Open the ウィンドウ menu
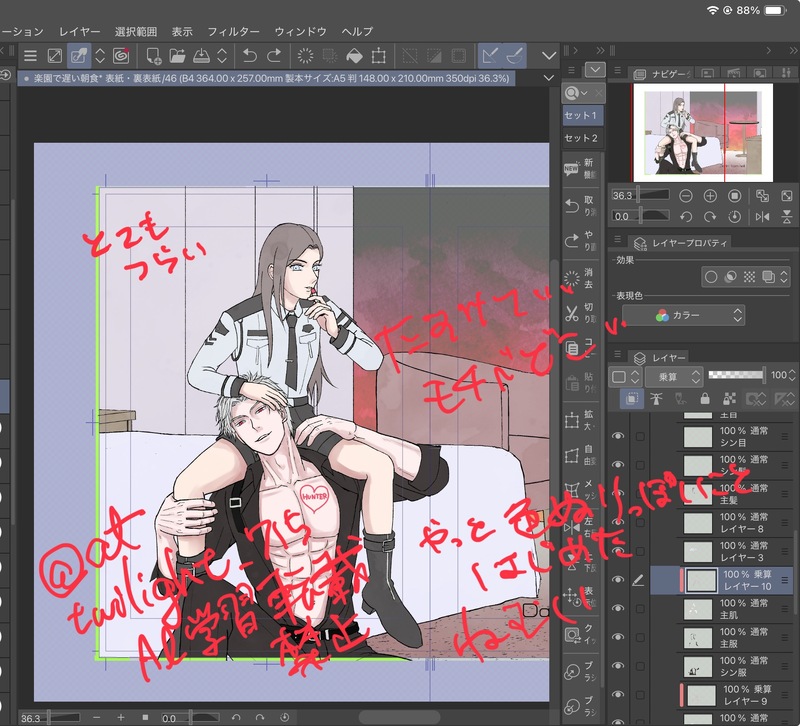The height and width of the screenshot is (726, 800). point(301,32)
